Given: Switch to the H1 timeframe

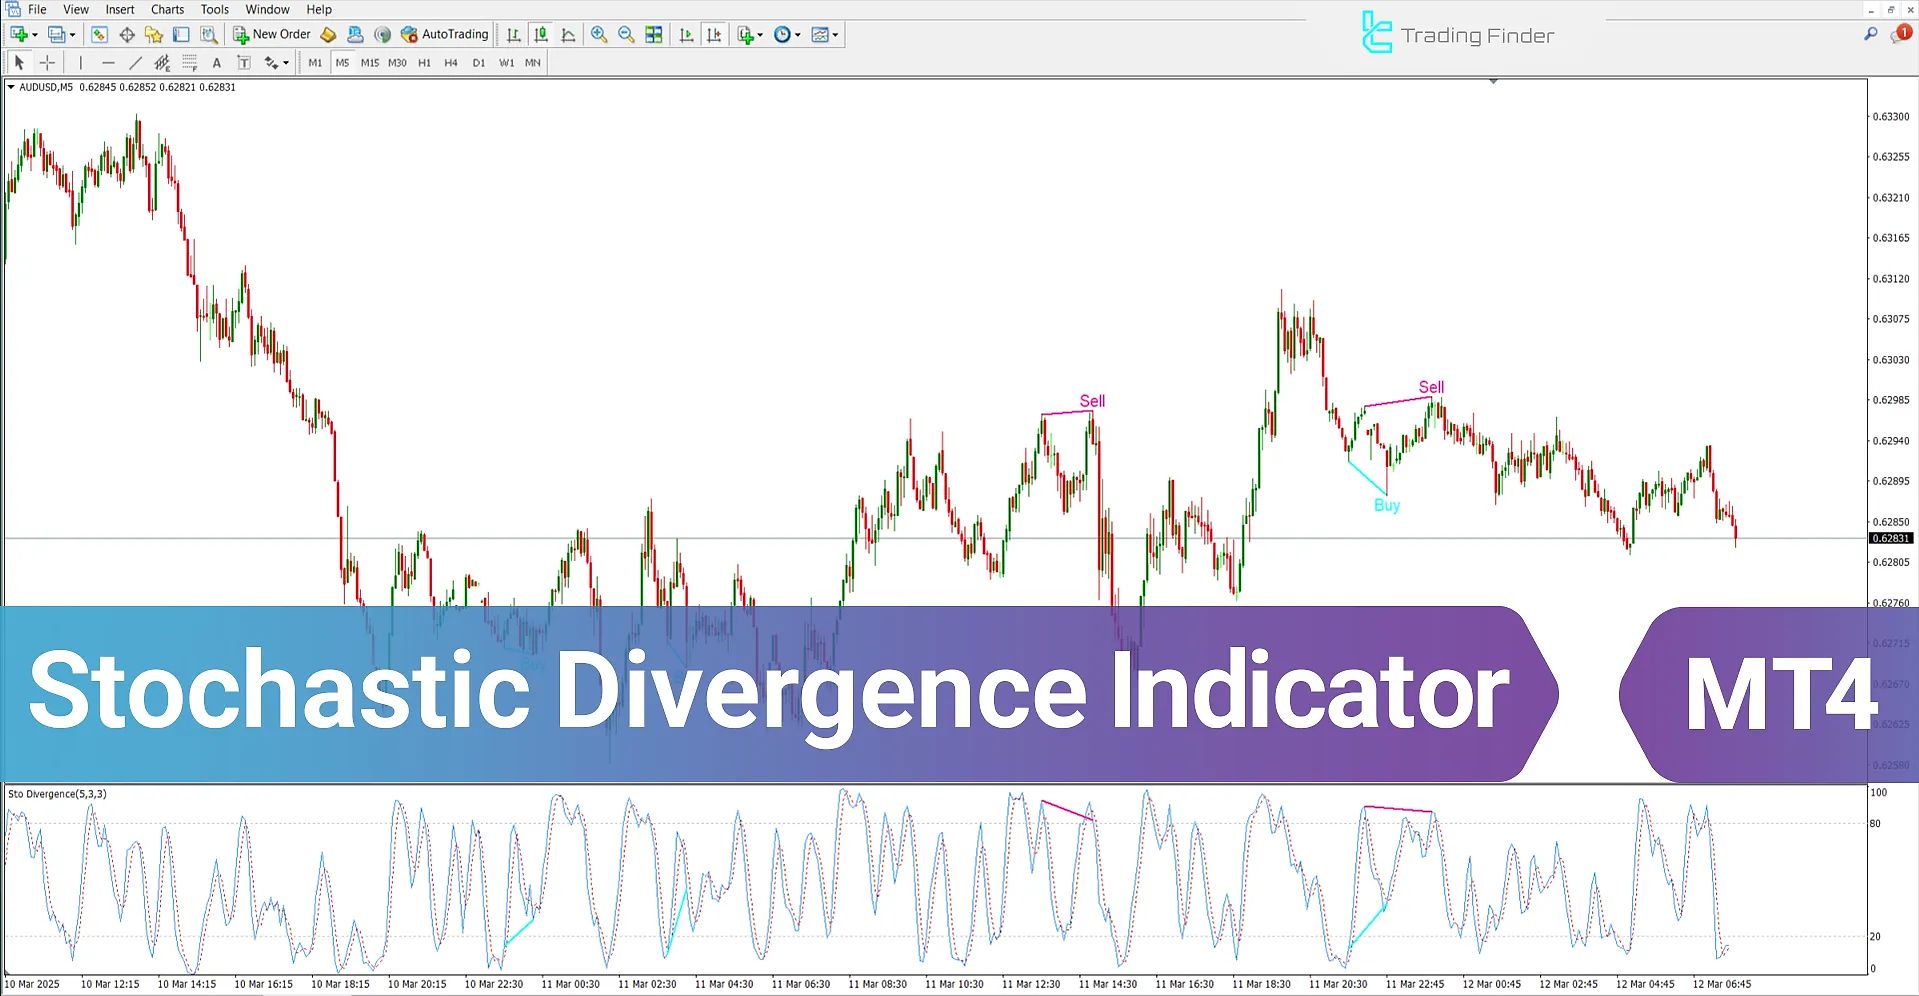Looking at the screenshot, I should tap(424, 63).
